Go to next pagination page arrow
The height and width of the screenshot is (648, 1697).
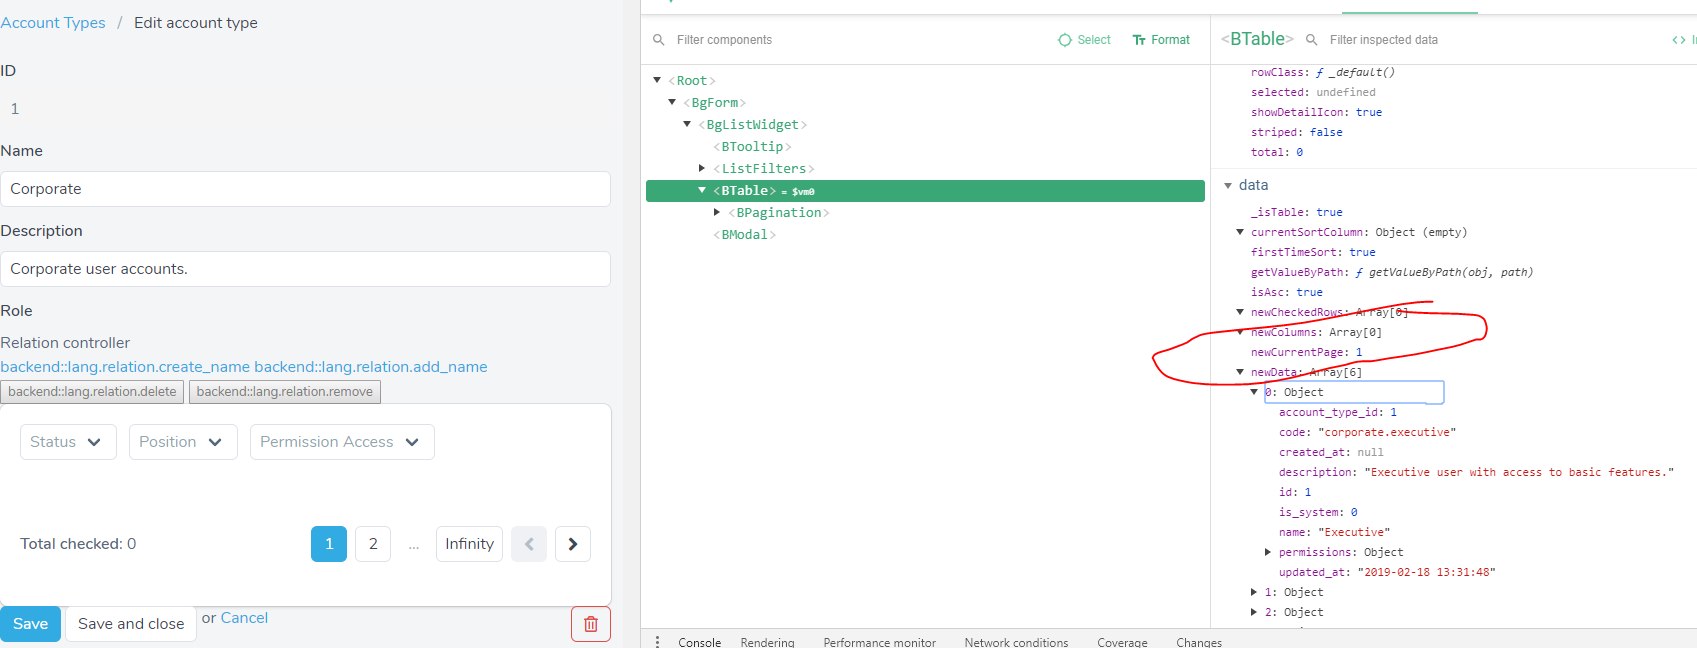pyautogui.click(x=573, y=544)
